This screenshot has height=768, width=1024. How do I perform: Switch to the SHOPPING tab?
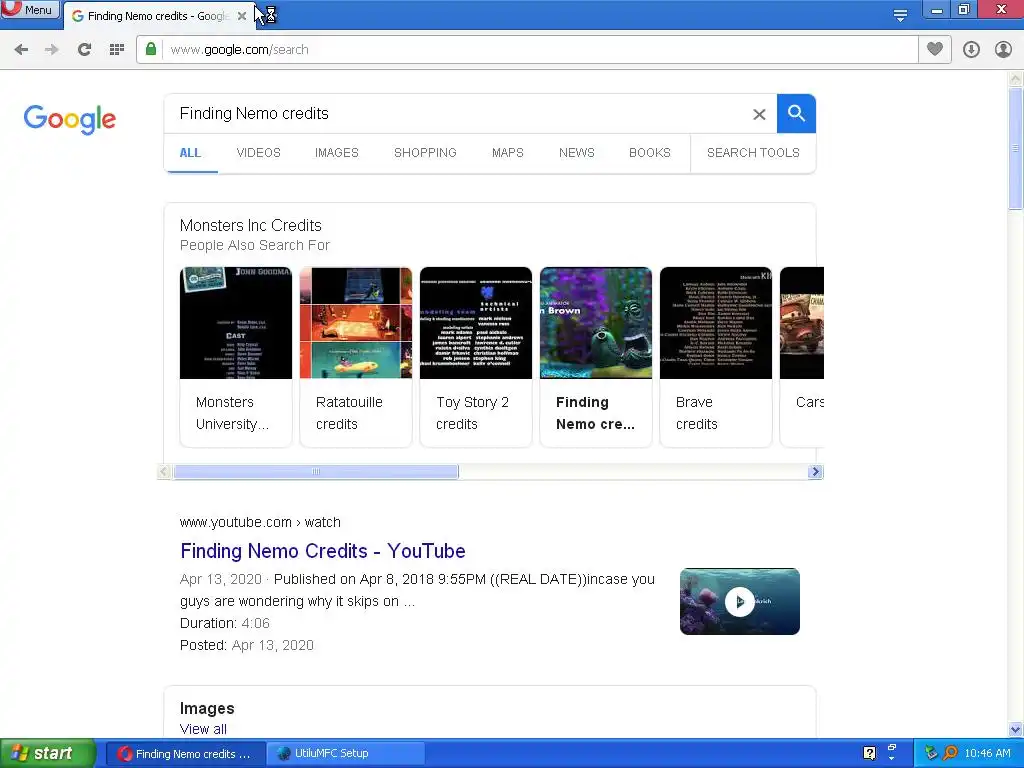coord(425,153)
